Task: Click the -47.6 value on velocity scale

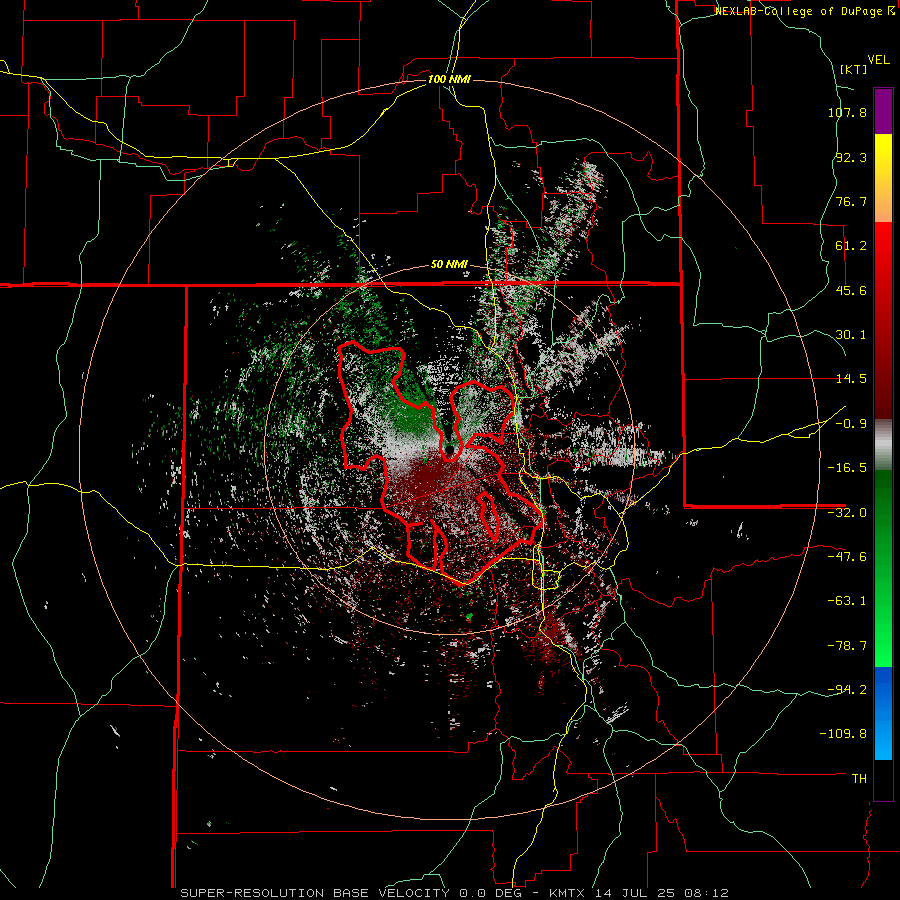Action: pyautogui.click(x=847, y=557)
